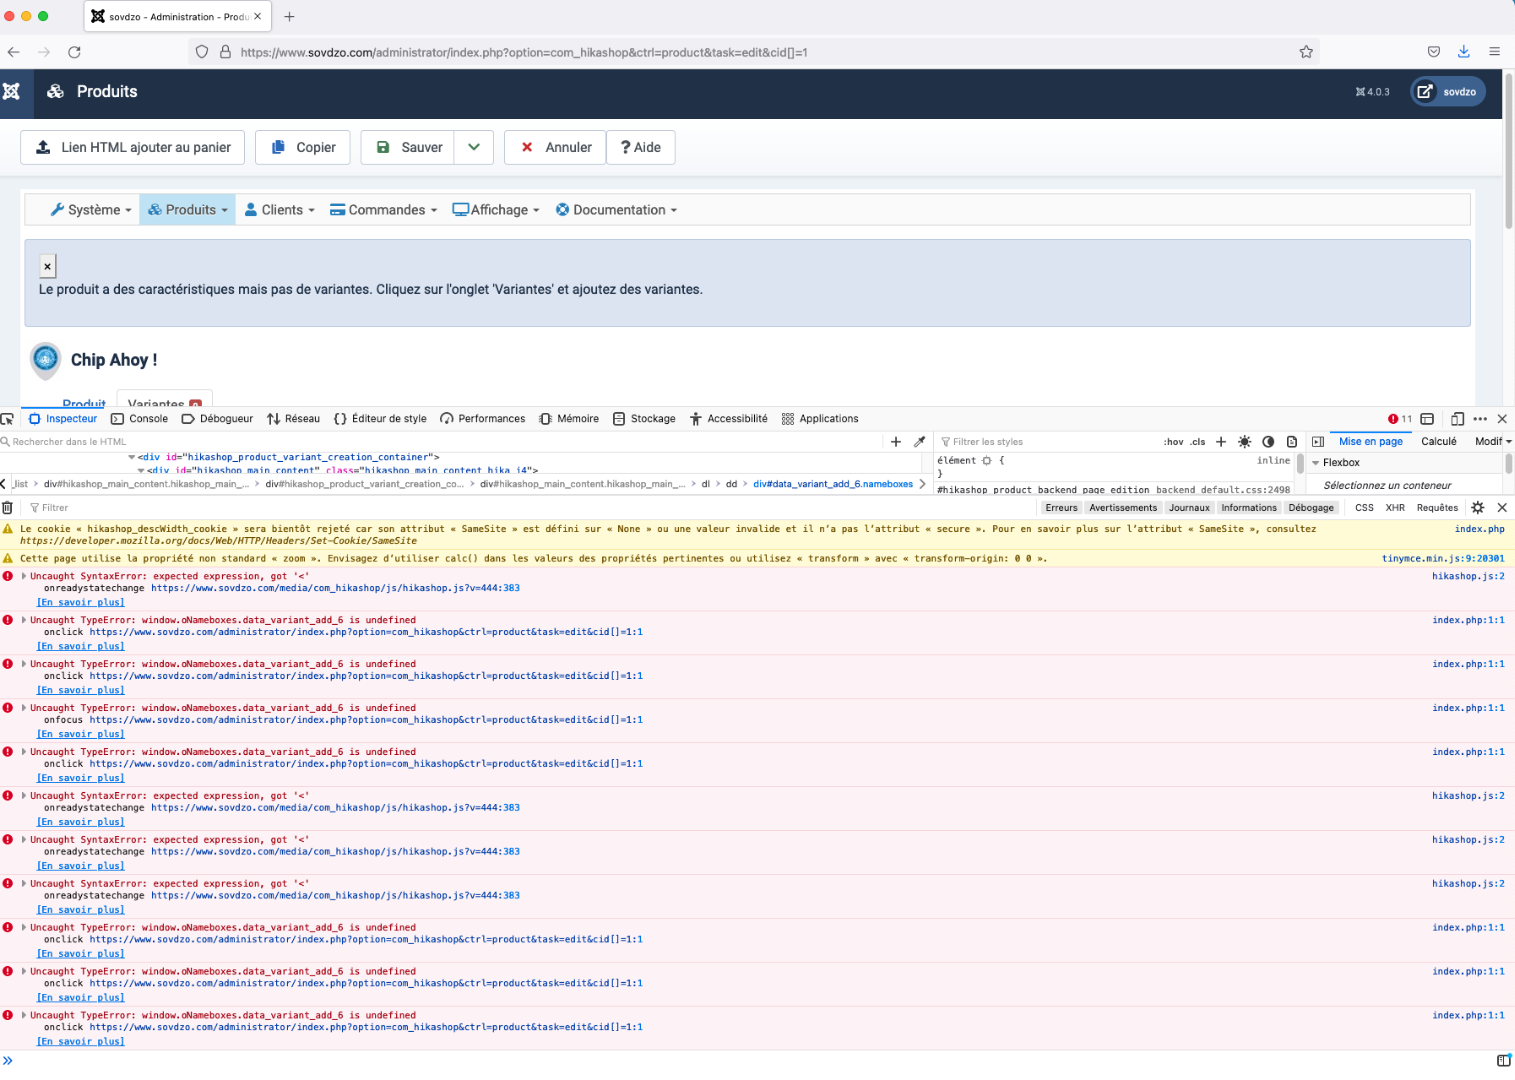
Task: Toggle the Avertissements console filter
Action: point(1123,508)
